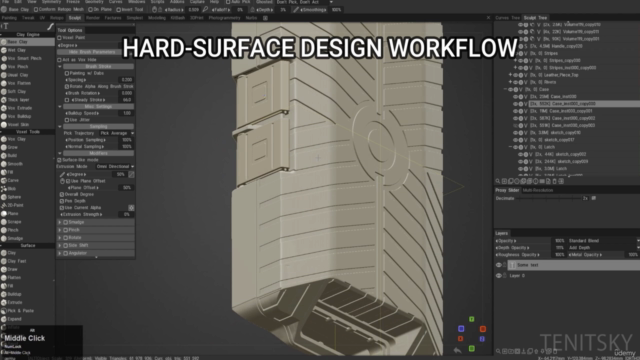
Task: Hide the Some text layer
Action: [498, 265]
